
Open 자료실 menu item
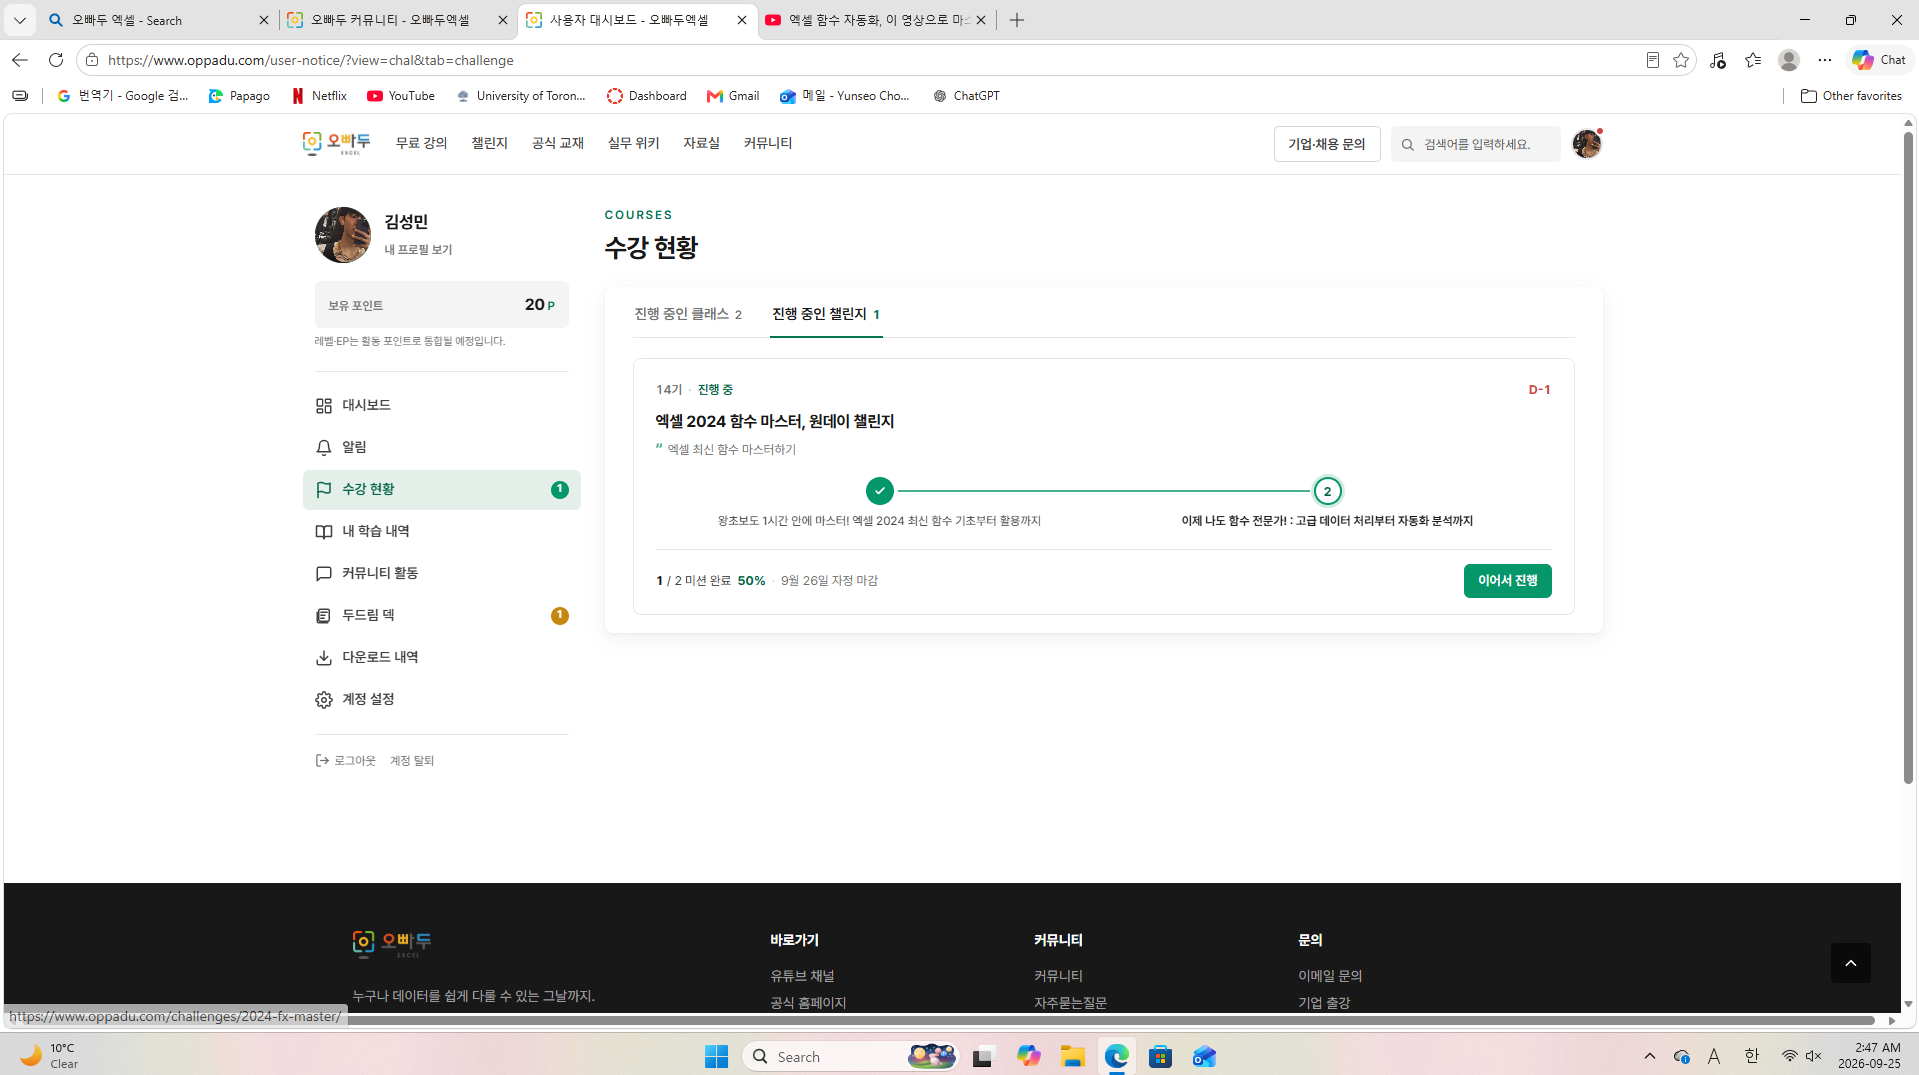pos(701,143)
